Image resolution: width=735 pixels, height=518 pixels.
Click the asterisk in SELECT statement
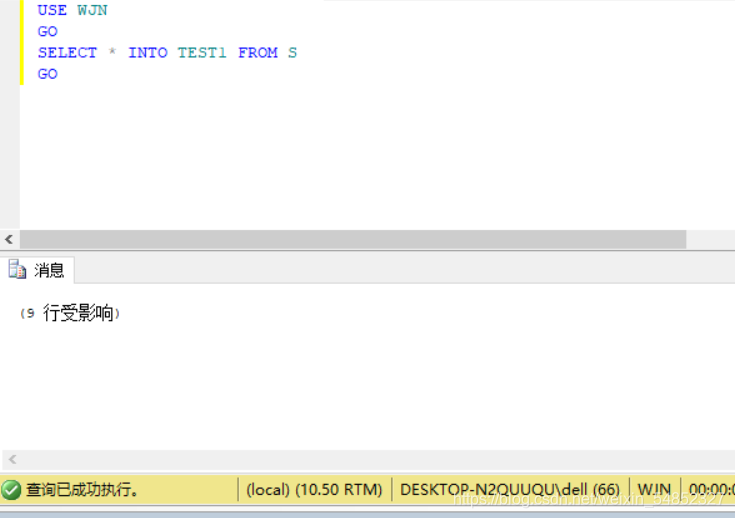click(x=112, y=52)
